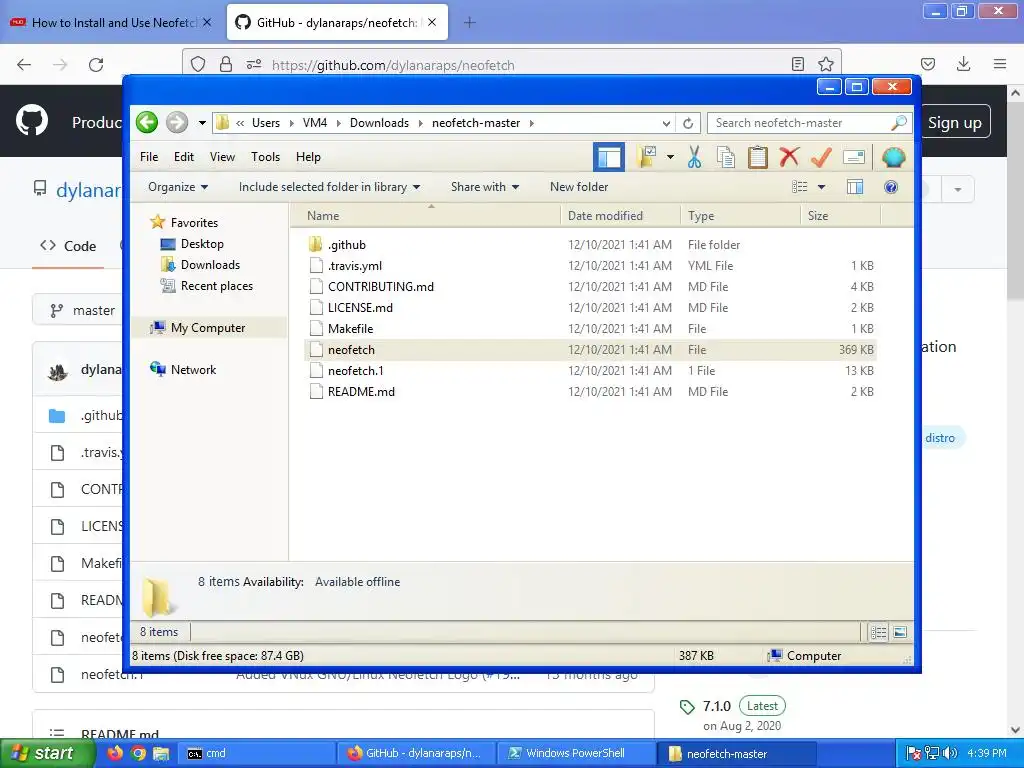
Task: Click the red X Delete icon
Action: pyautogui.click(x=789, y=157)
